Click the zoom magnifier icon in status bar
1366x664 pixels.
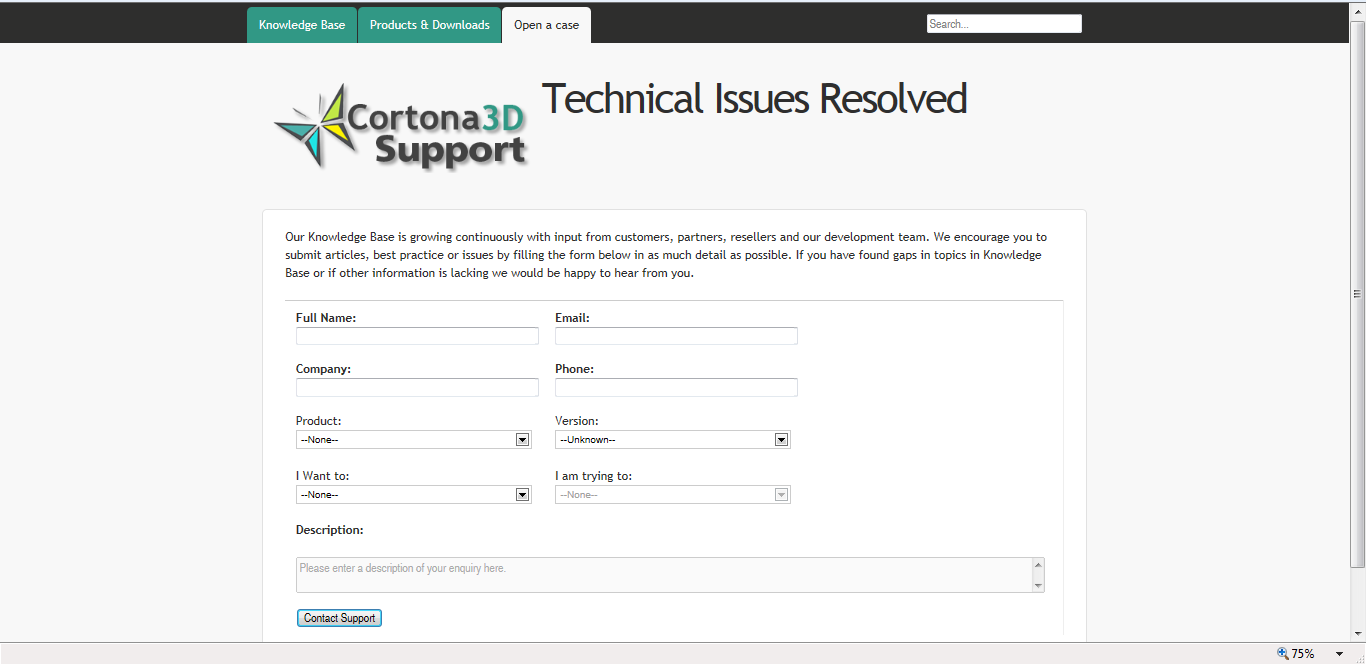pos(1282,653)
